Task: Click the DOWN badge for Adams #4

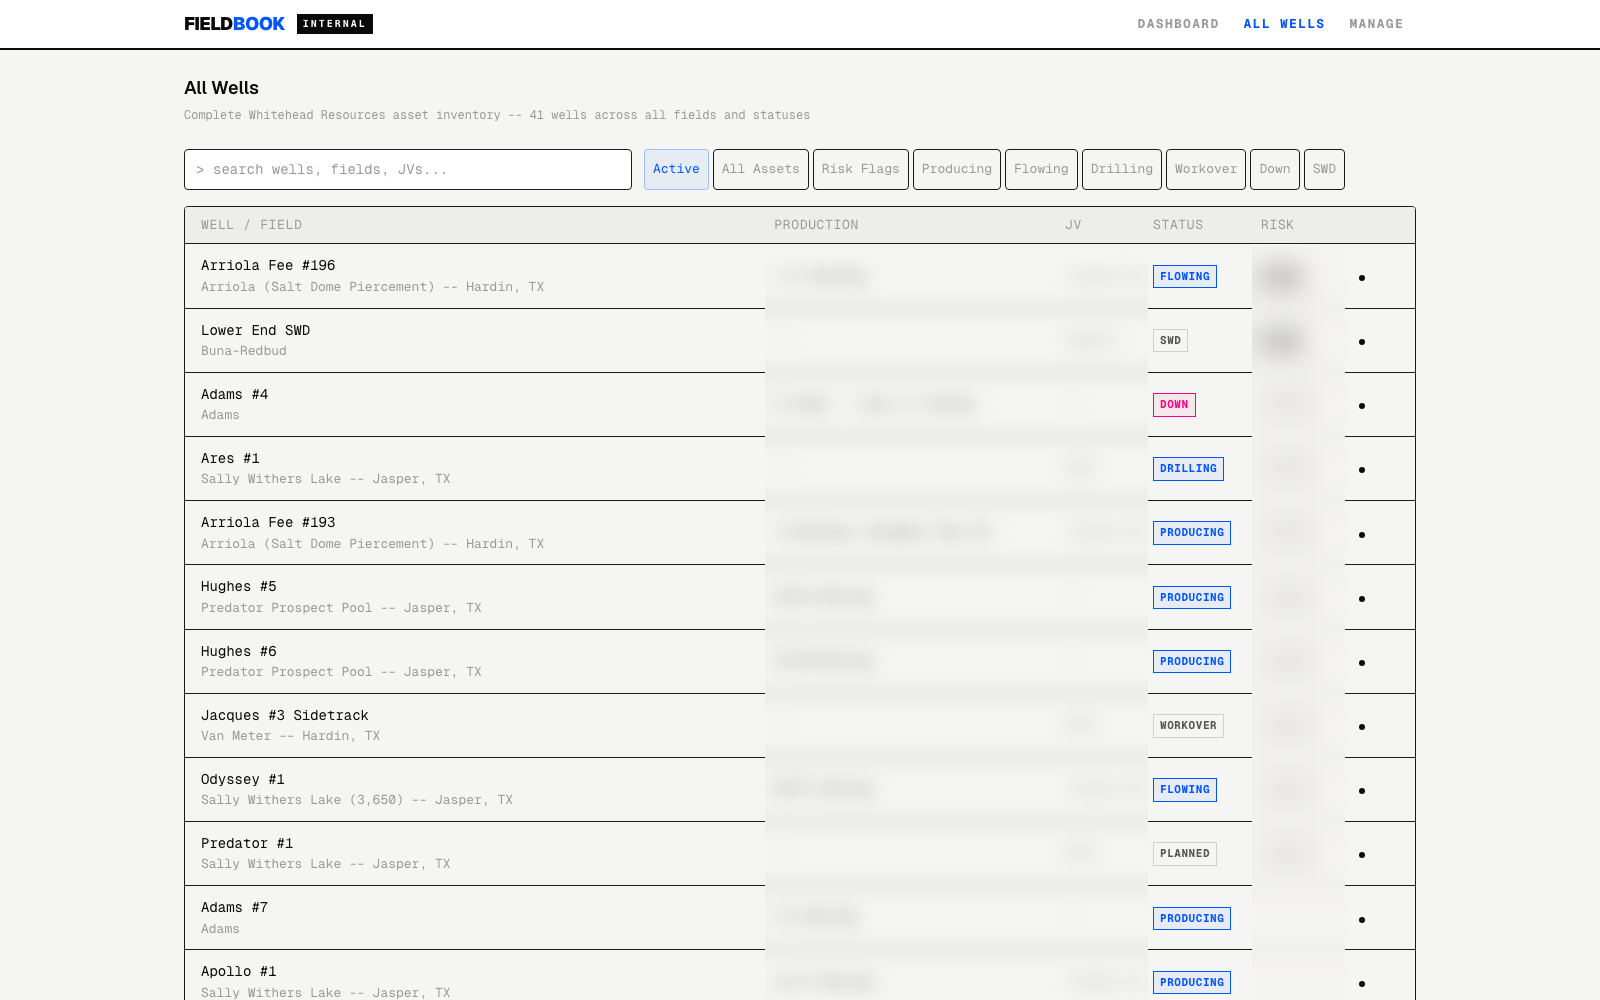Action: click(x=1174, y=405)
